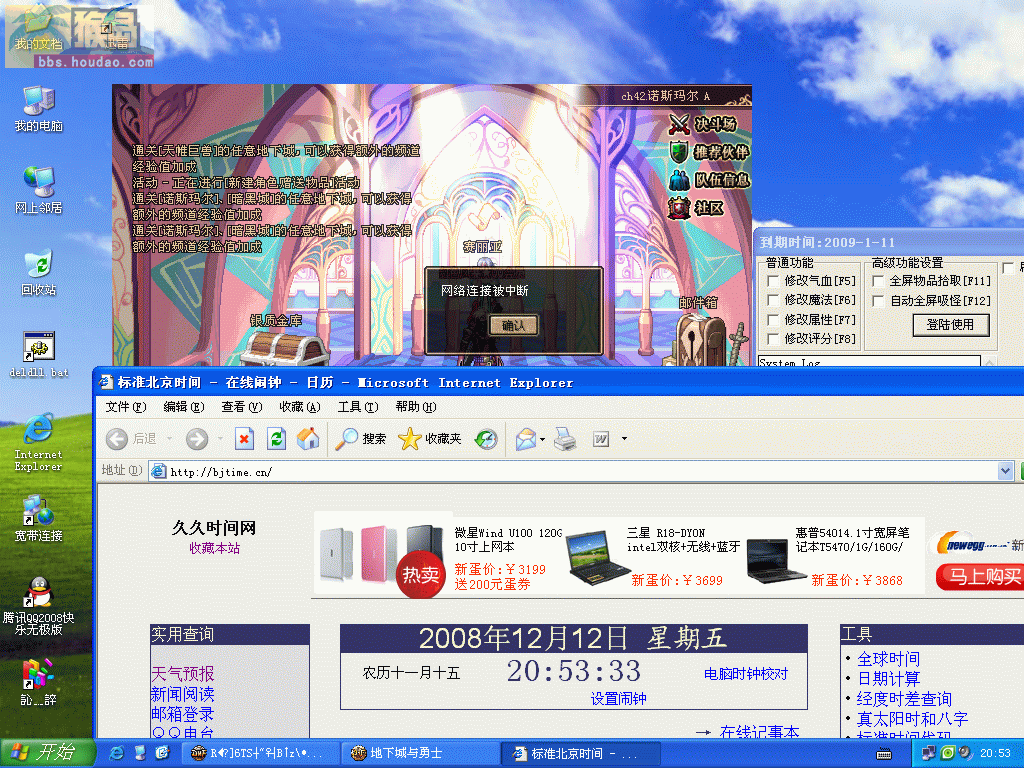Click the 设置闹钟 link
Image resolution: width=1024 pixels, height=768 pixels.
(x=618, y=699)
